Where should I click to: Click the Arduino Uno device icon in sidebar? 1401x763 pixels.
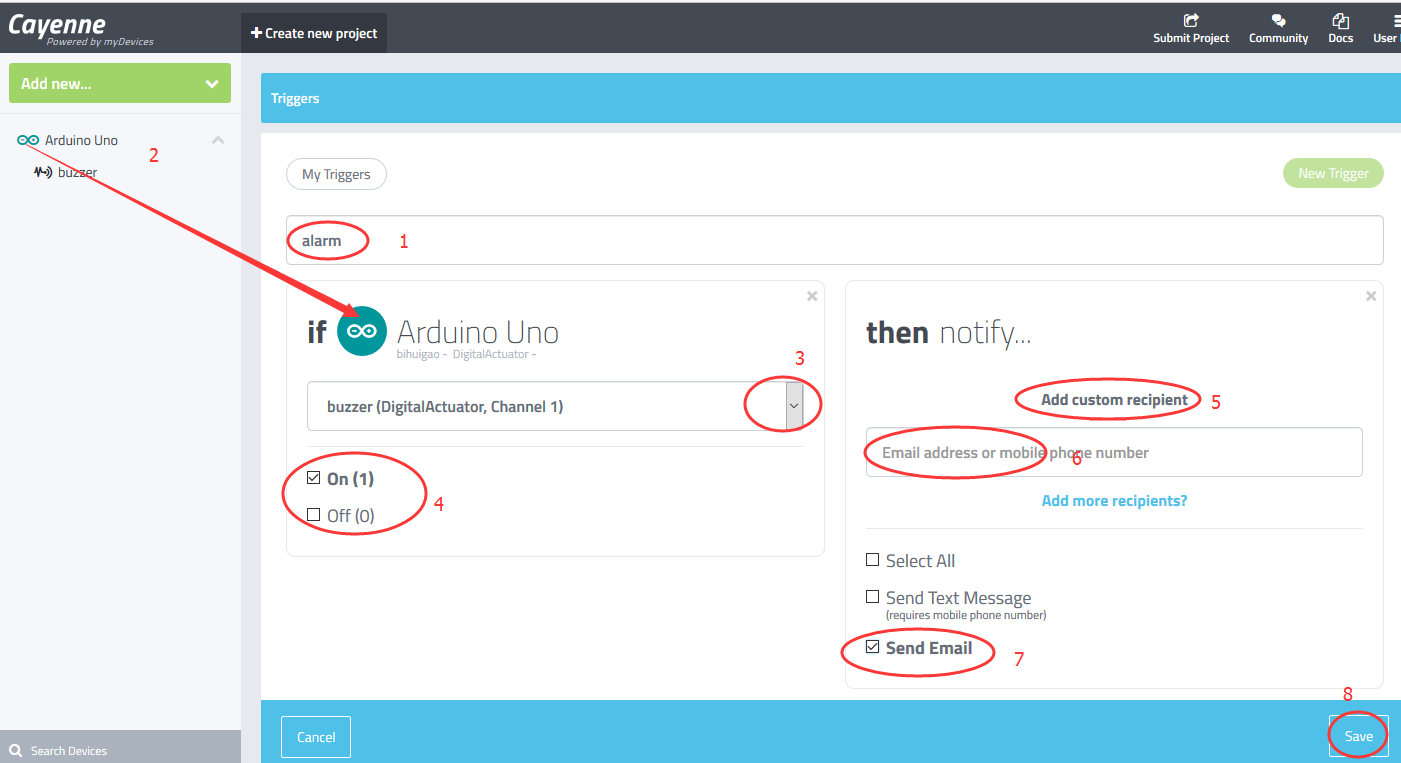(x=28, y=140)
